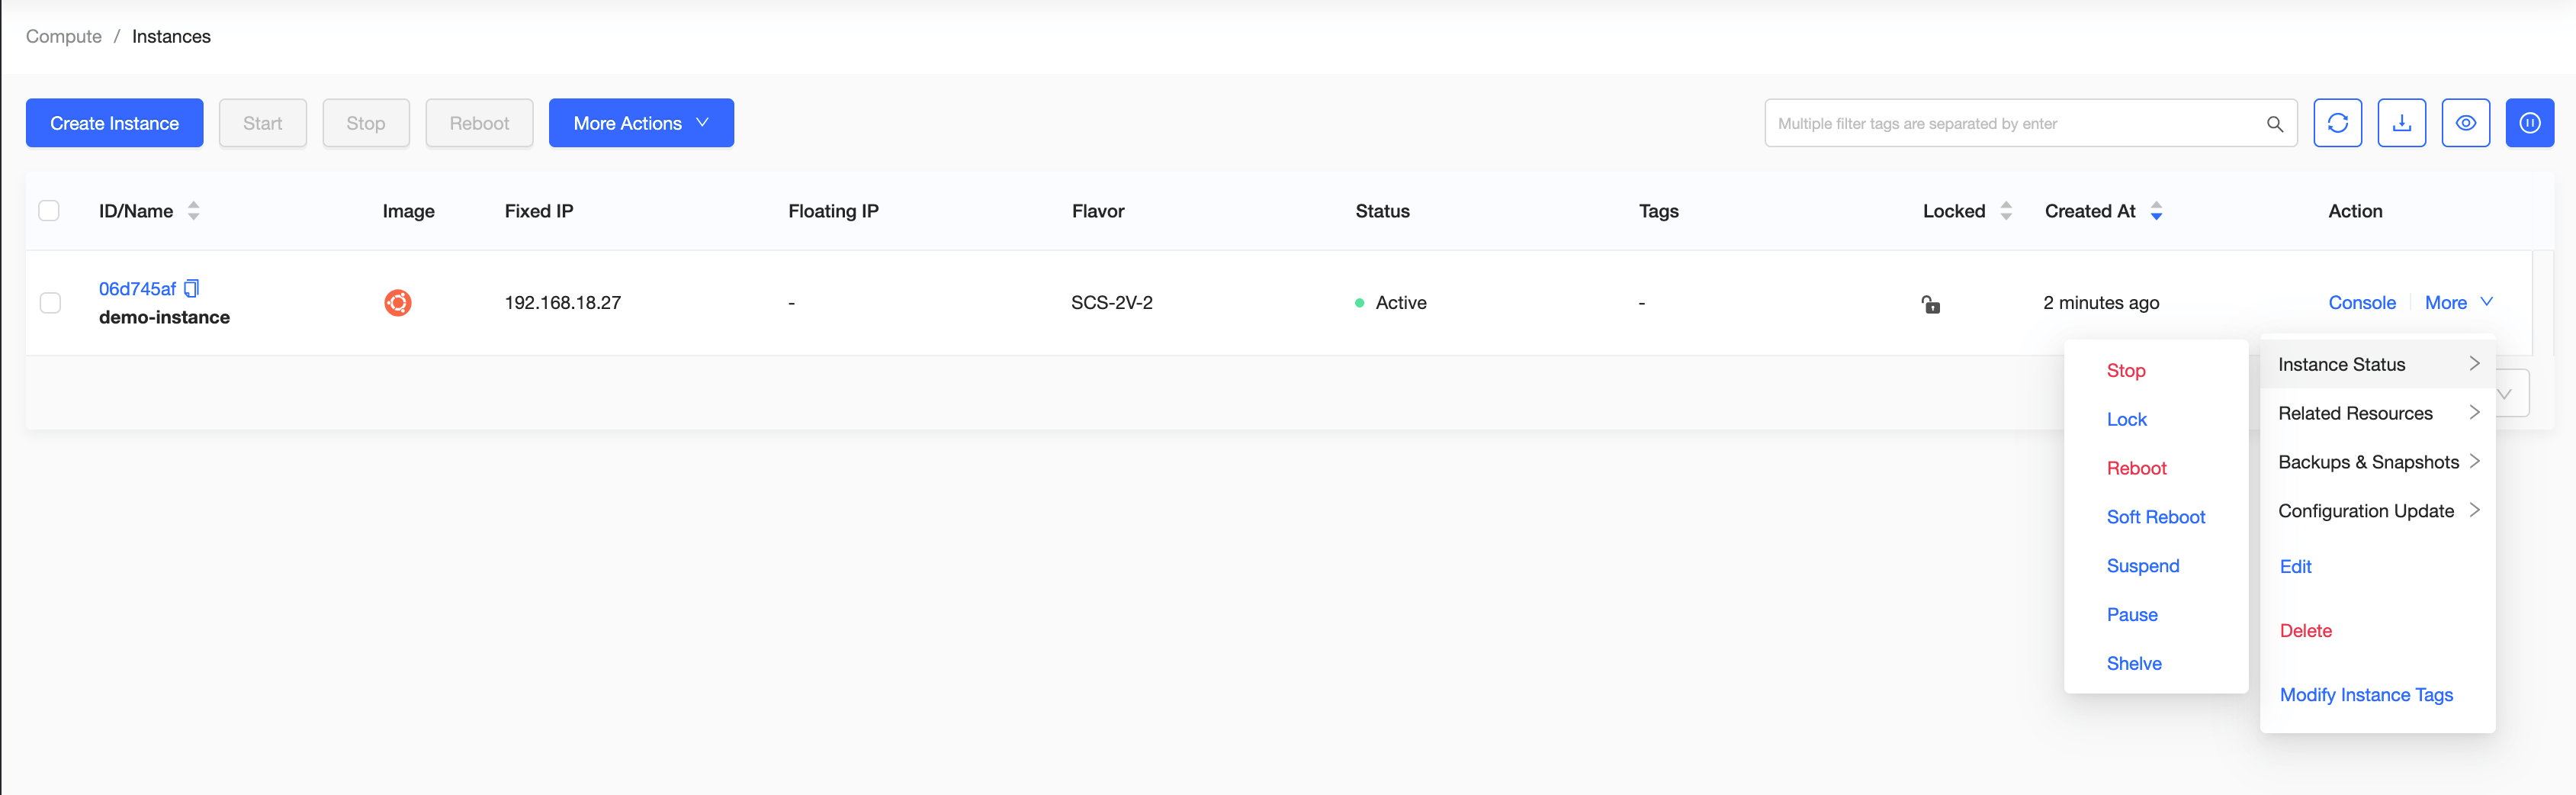Open the column visibility eye icon
Viewport: 2576px width, 795px height.
(x=2465, y=123)
